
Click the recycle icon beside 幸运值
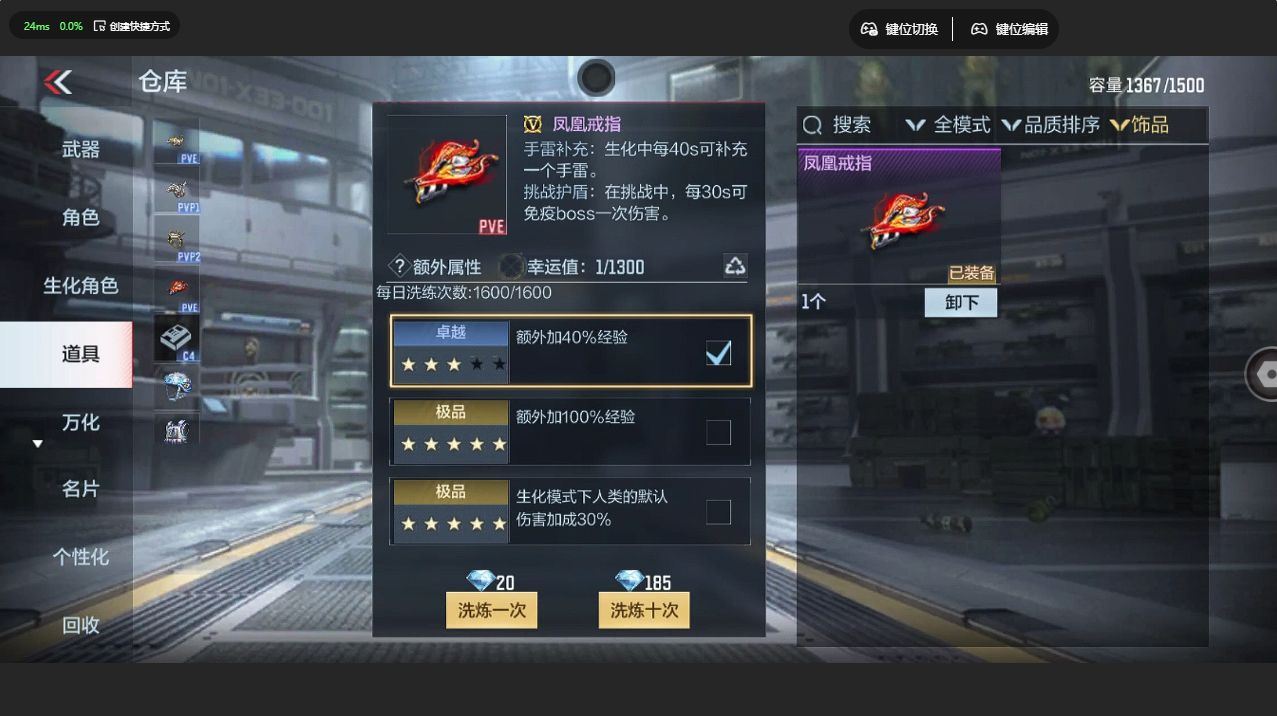pos(735,265)
